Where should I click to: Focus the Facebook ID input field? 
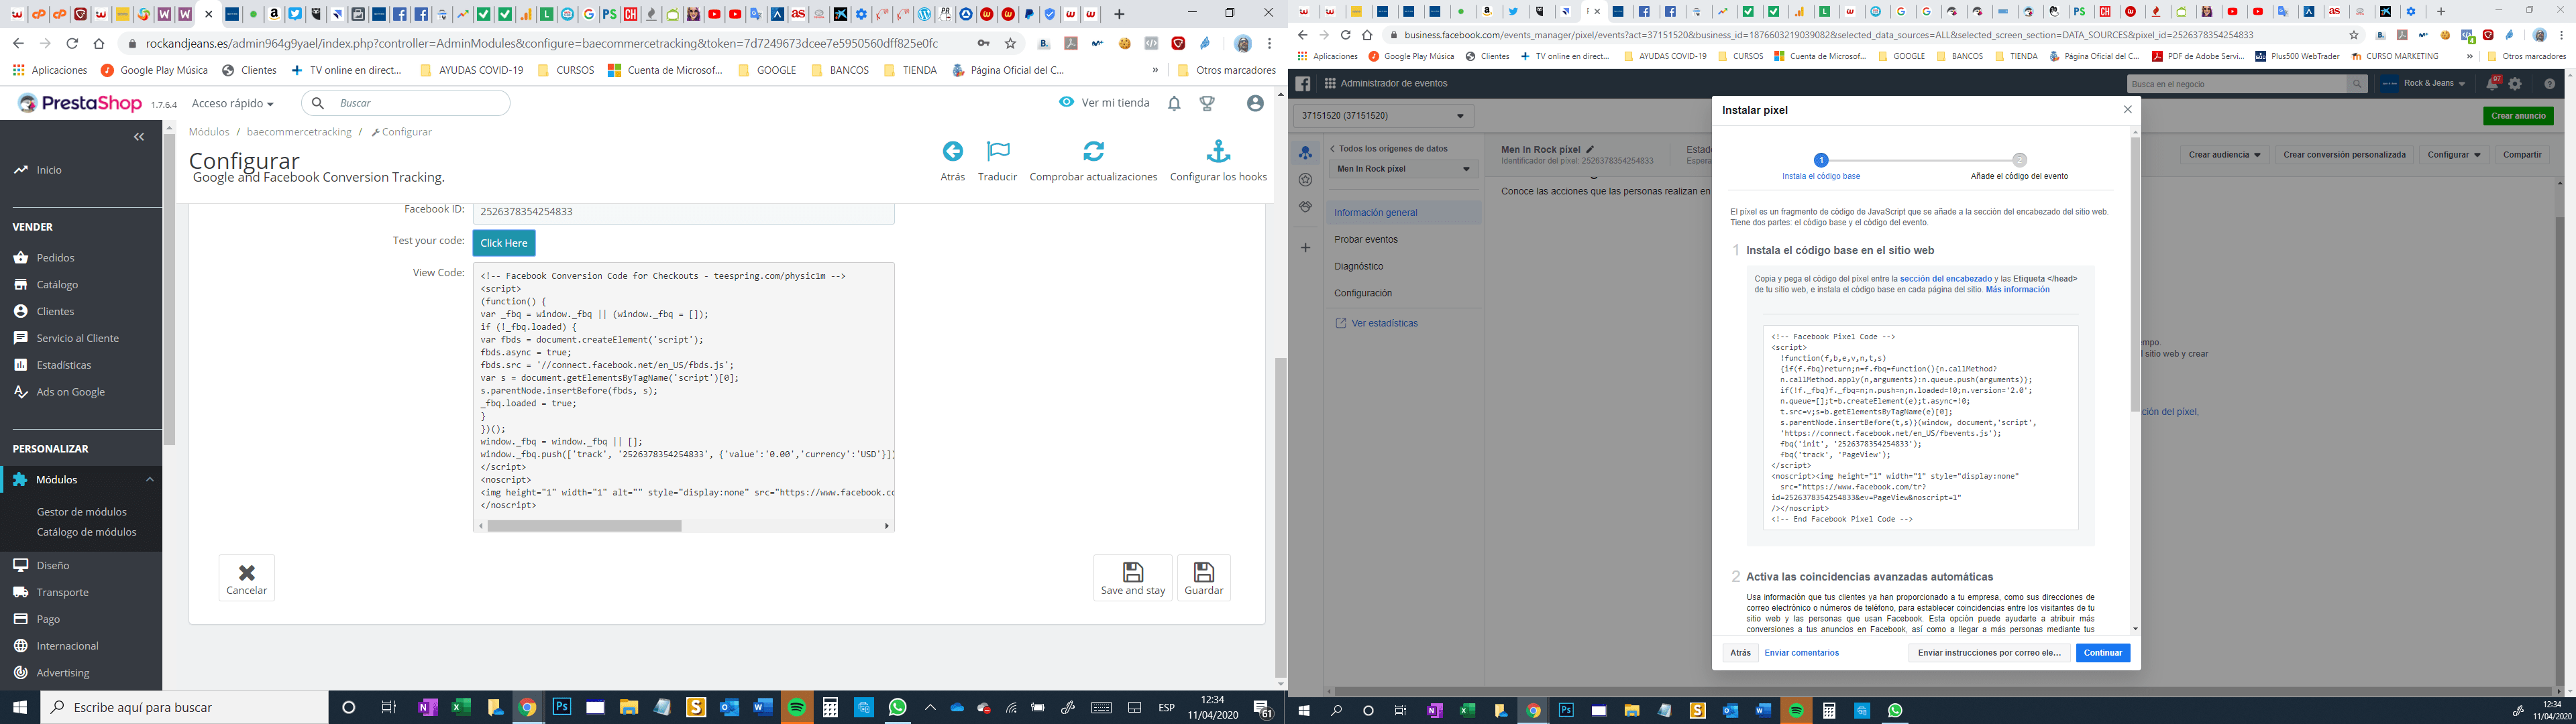[684, 212]
